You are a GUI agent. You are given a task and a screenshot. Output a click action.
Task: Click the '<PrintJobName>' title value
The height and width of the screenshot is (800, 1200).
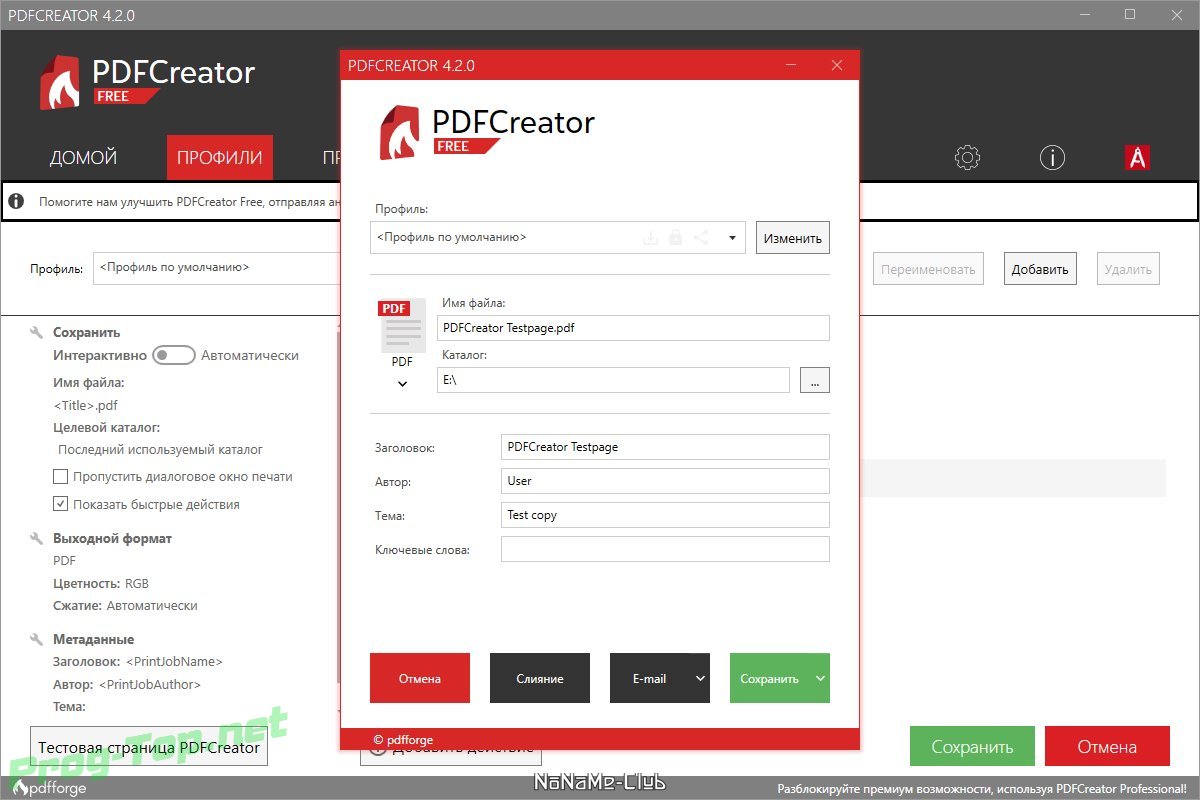[174, 662]
